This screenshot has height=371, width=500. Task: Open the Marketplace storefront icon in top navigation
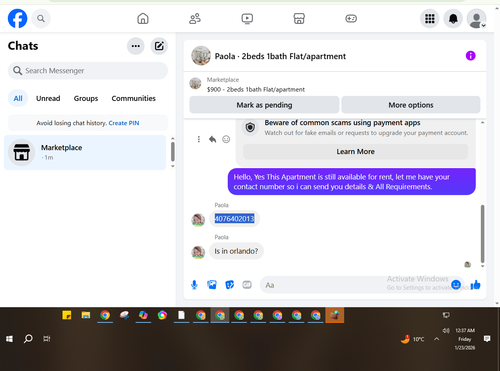299,18
